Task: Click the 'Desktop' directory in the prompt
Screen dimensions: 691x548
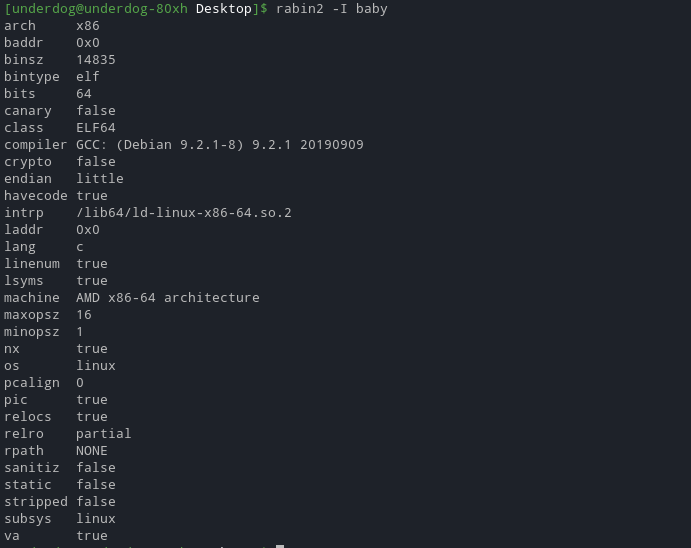Action: pos(224,9)
